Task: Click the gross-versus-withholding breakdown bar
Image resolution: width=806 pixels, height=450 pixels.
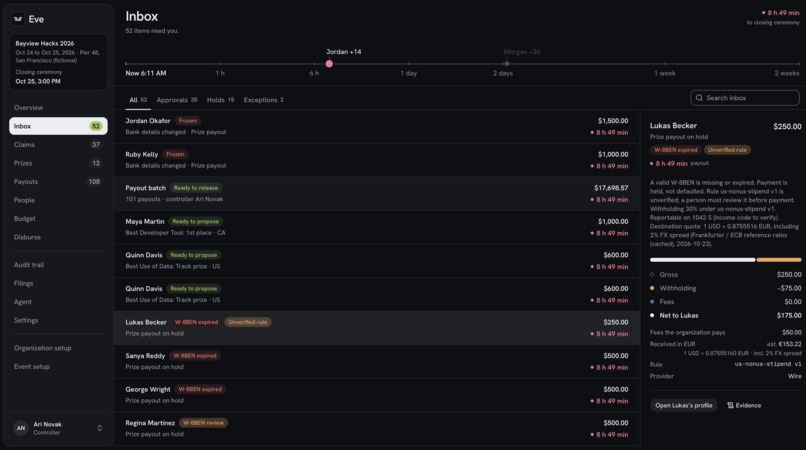Action: point(725,260)
